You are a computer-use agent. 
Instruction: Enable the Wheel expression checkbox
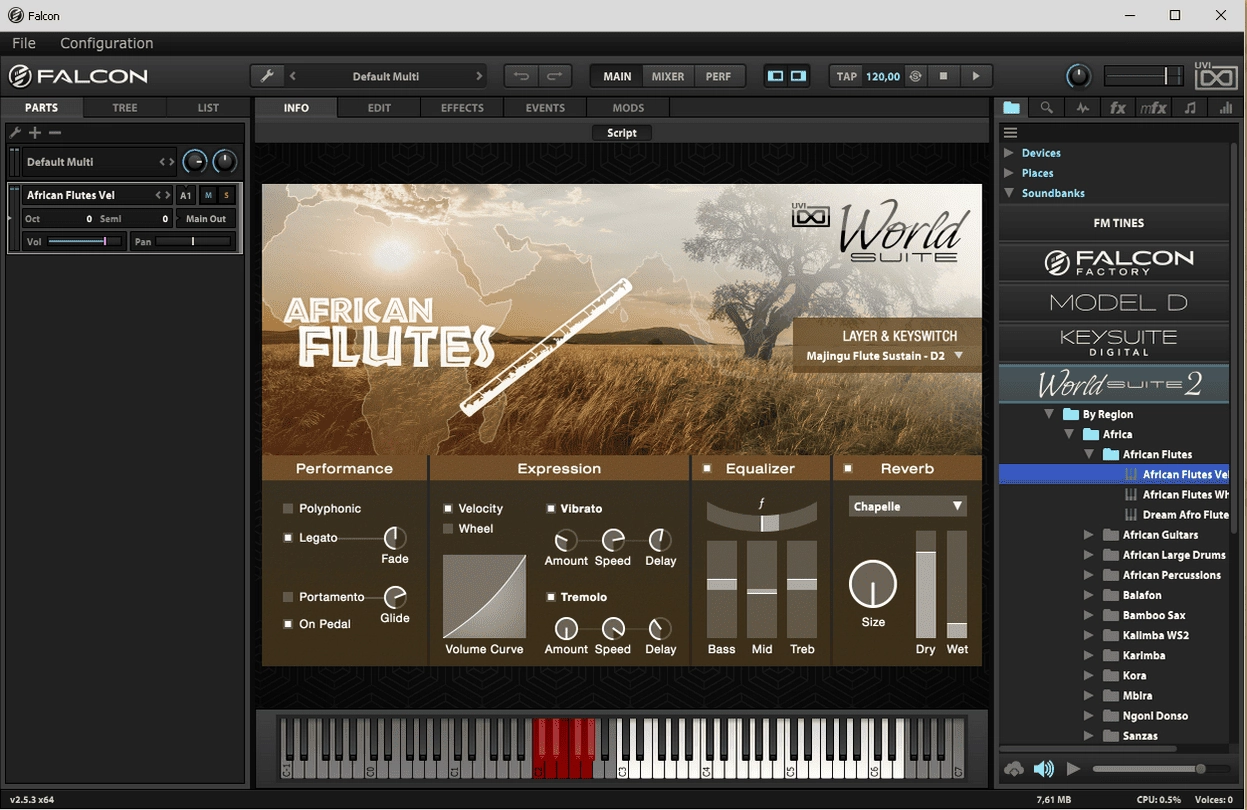coord(448,528)
